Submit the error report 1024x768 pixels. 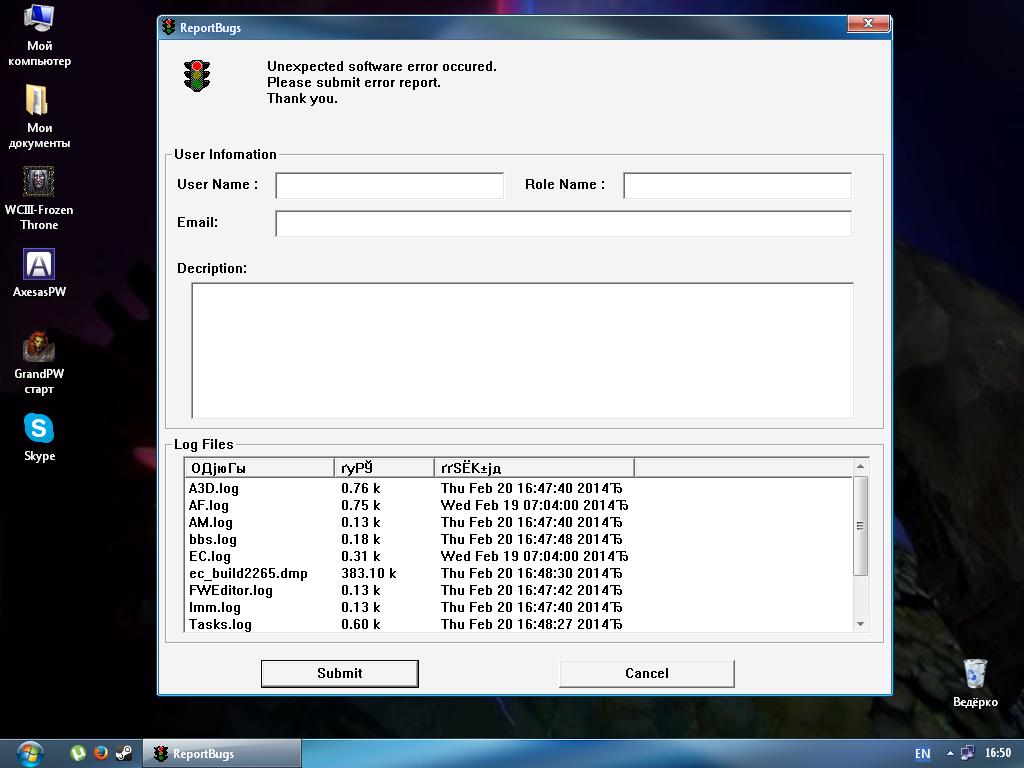340,673
